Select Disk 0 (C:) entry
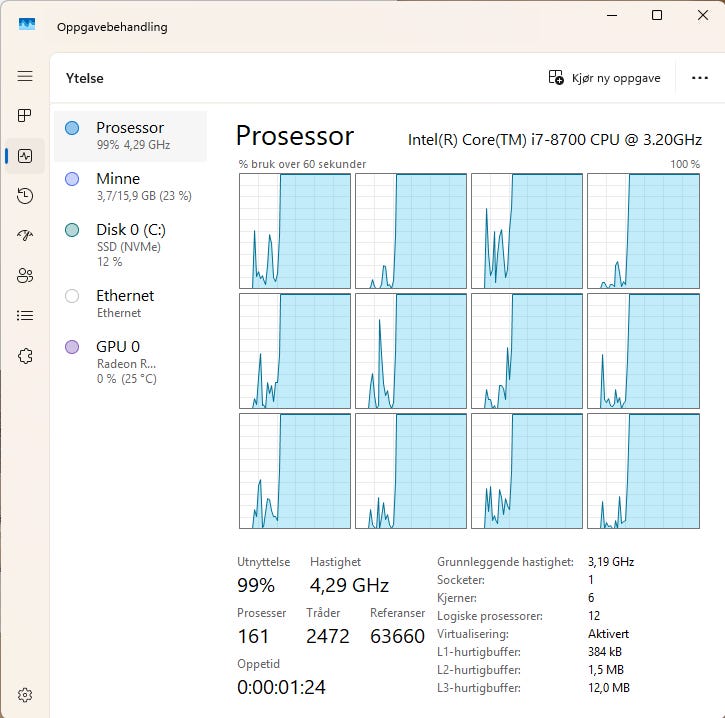Screen dimensions: 725x718 (130, 245)
